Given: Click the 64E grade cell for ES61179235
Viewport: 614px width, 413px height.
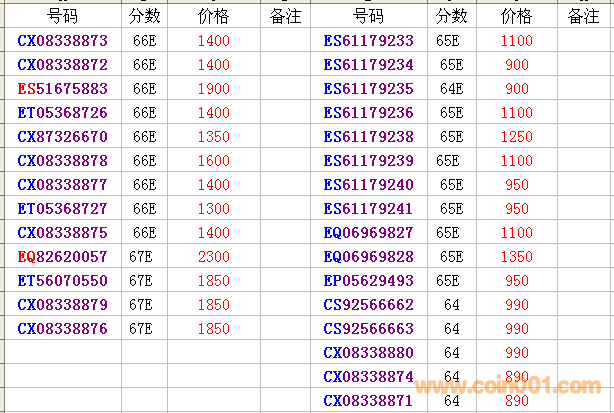Looking at the screenshot, I should tap(451, 88).
